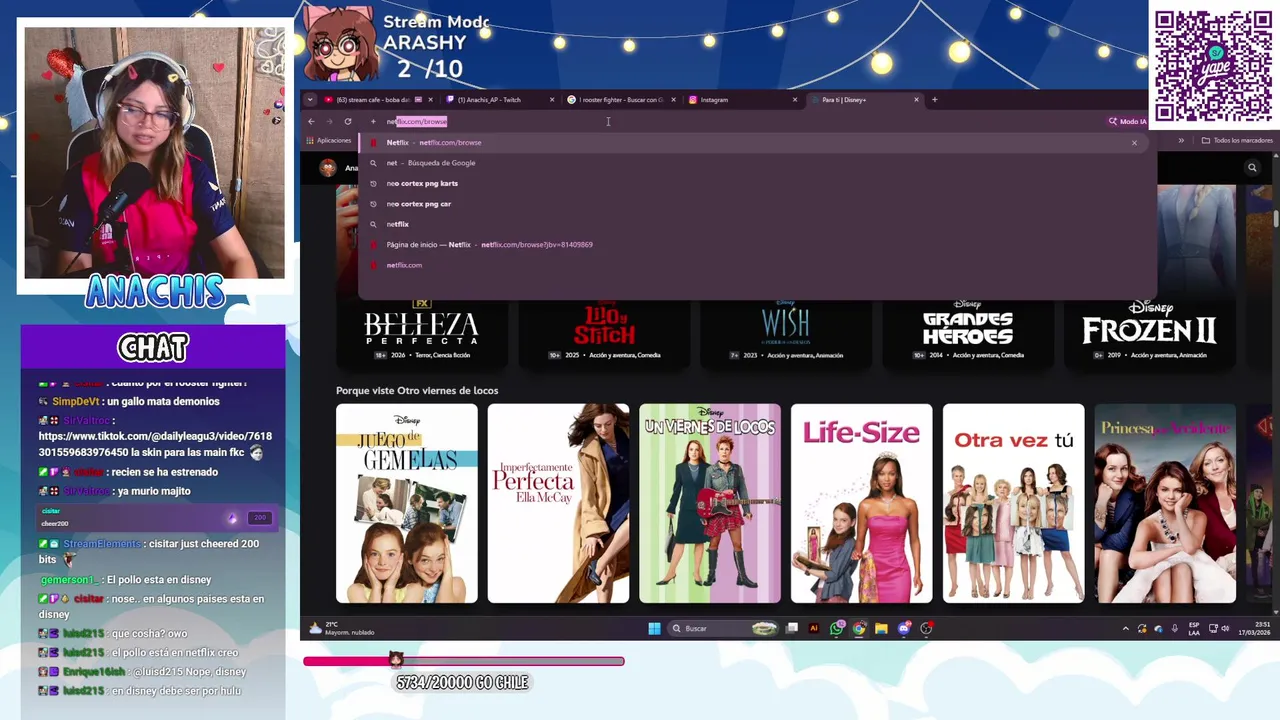The width and height of the screenshot is (1280, 720).
Task: Open Discord from the taskbar
Action: (x=904, y=628)
